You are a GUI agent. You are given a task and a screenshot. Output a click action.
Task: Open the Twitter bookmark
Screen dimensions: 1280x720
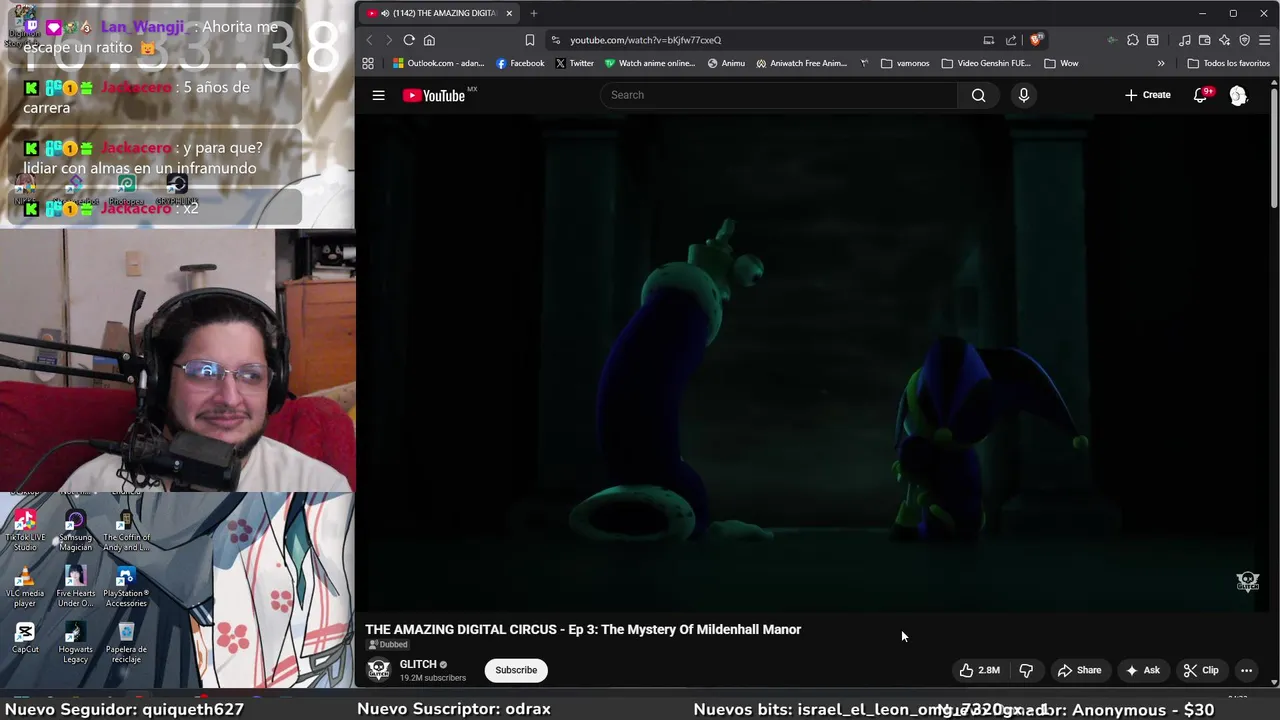(x=575, y=63)
